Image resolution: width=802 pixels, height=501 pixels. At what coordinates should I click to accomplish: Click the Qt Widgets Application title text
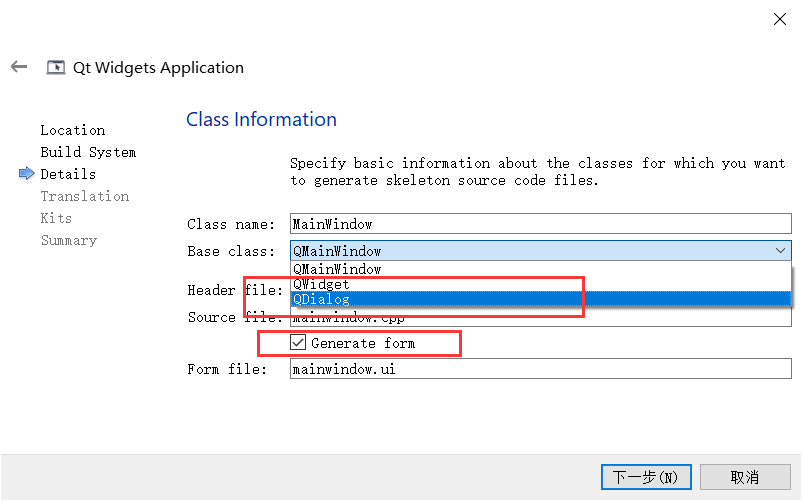click(x=158, y=67)
